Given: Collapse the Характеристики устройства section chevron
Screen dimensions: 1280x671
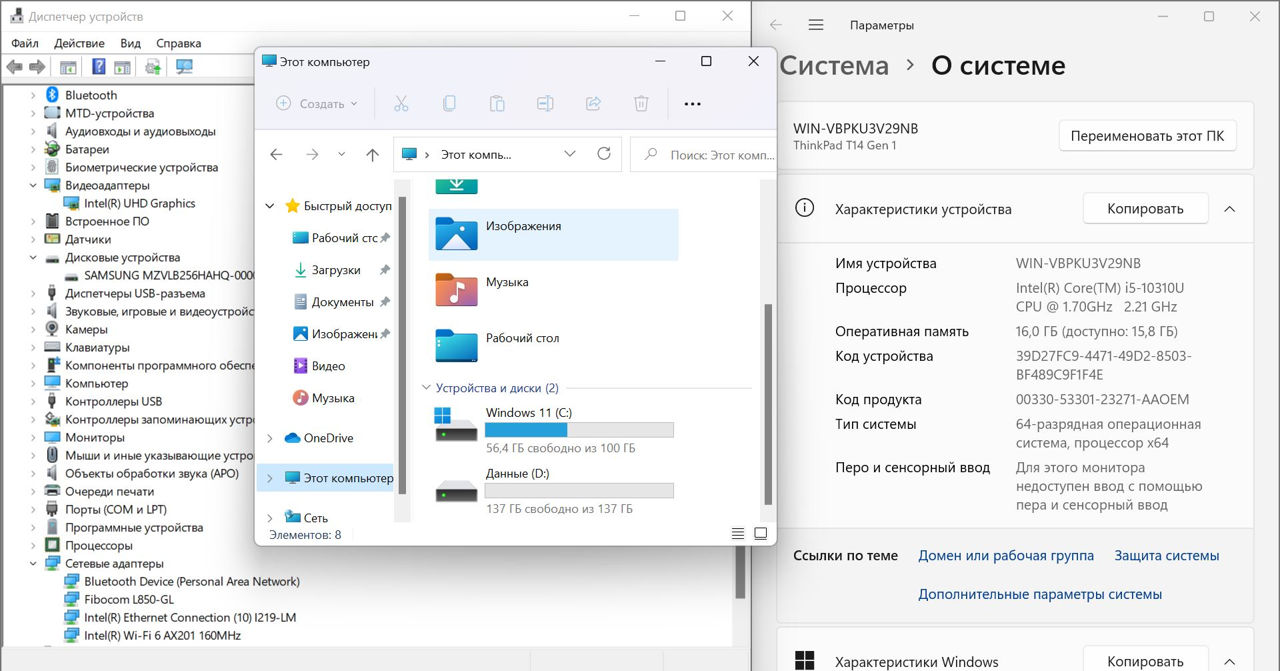Looking at the screenshot, I should [1230, 209].
